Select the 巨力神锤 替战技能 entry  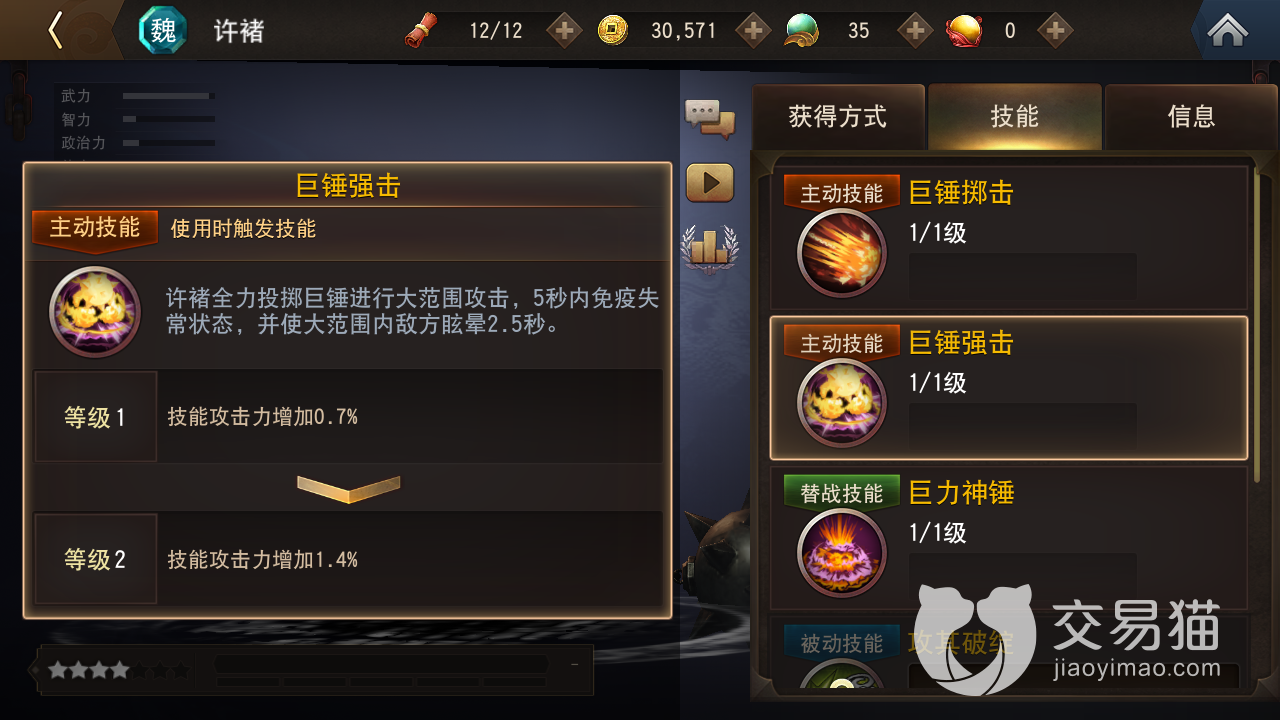pos(1009,537)
